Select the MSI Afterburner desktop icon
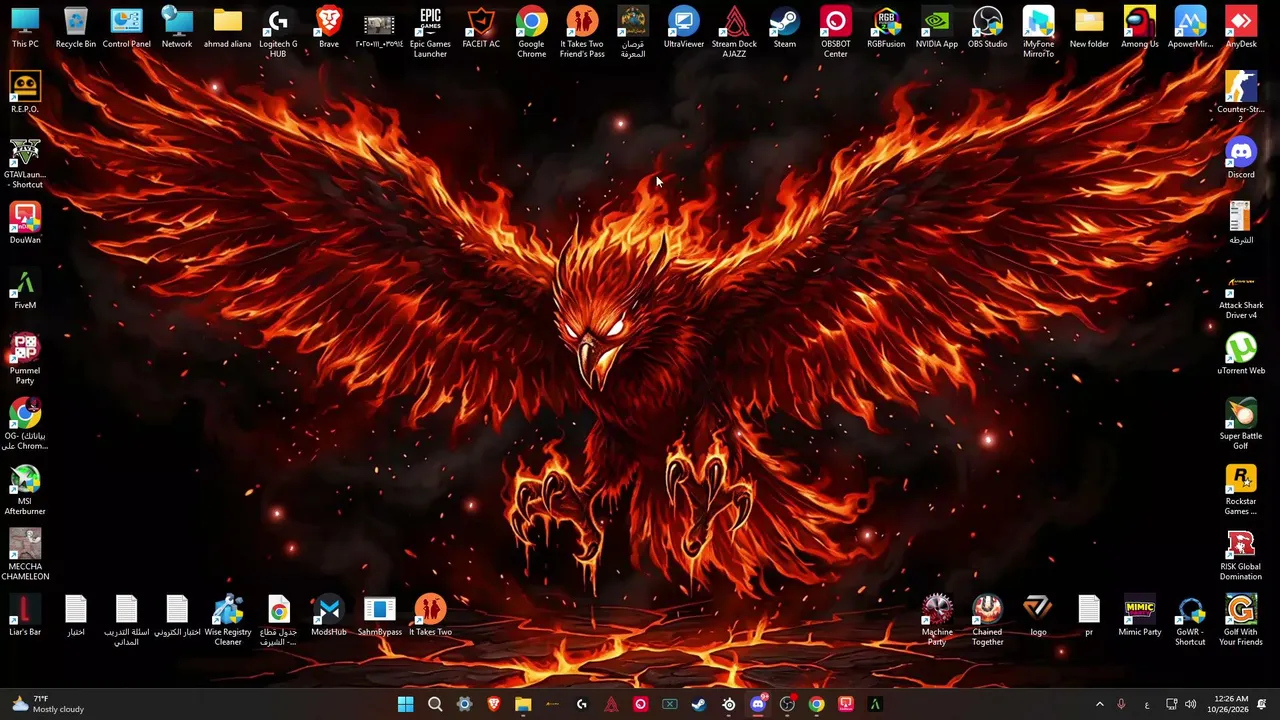The height and width of the screenshot is (720, 1280). (25, 490)
